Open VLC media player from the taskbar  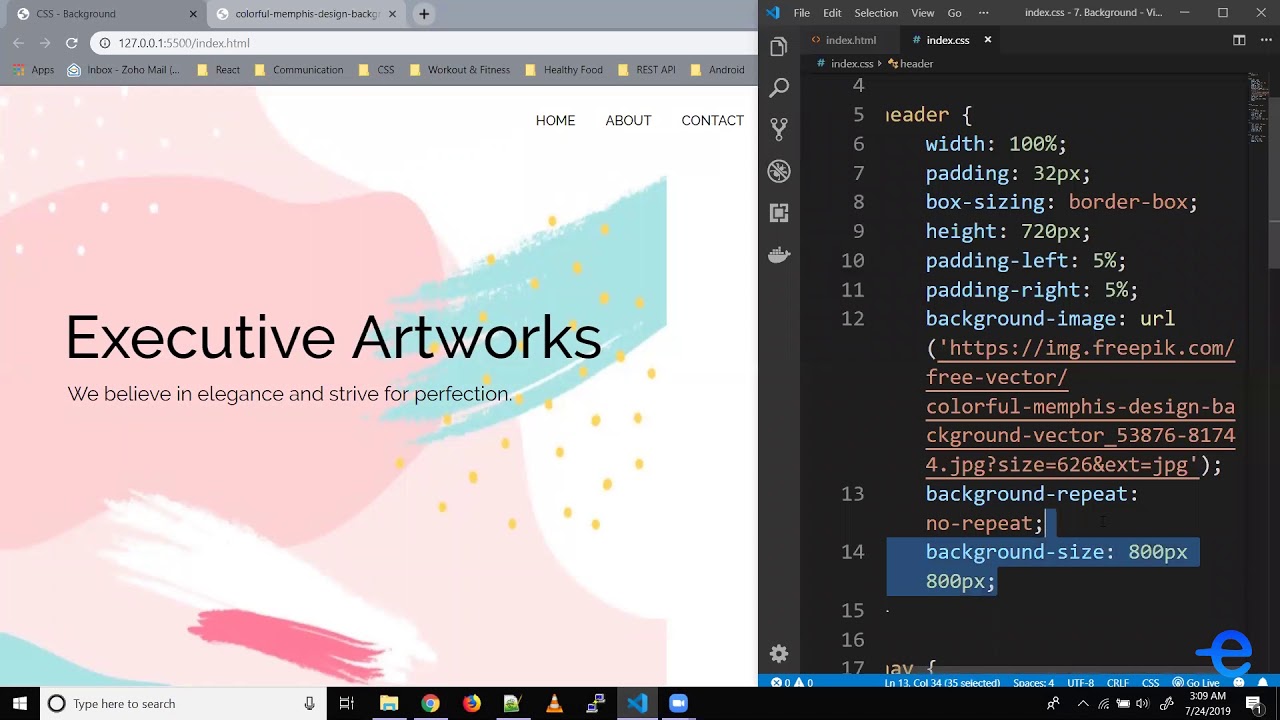point(554,704)
